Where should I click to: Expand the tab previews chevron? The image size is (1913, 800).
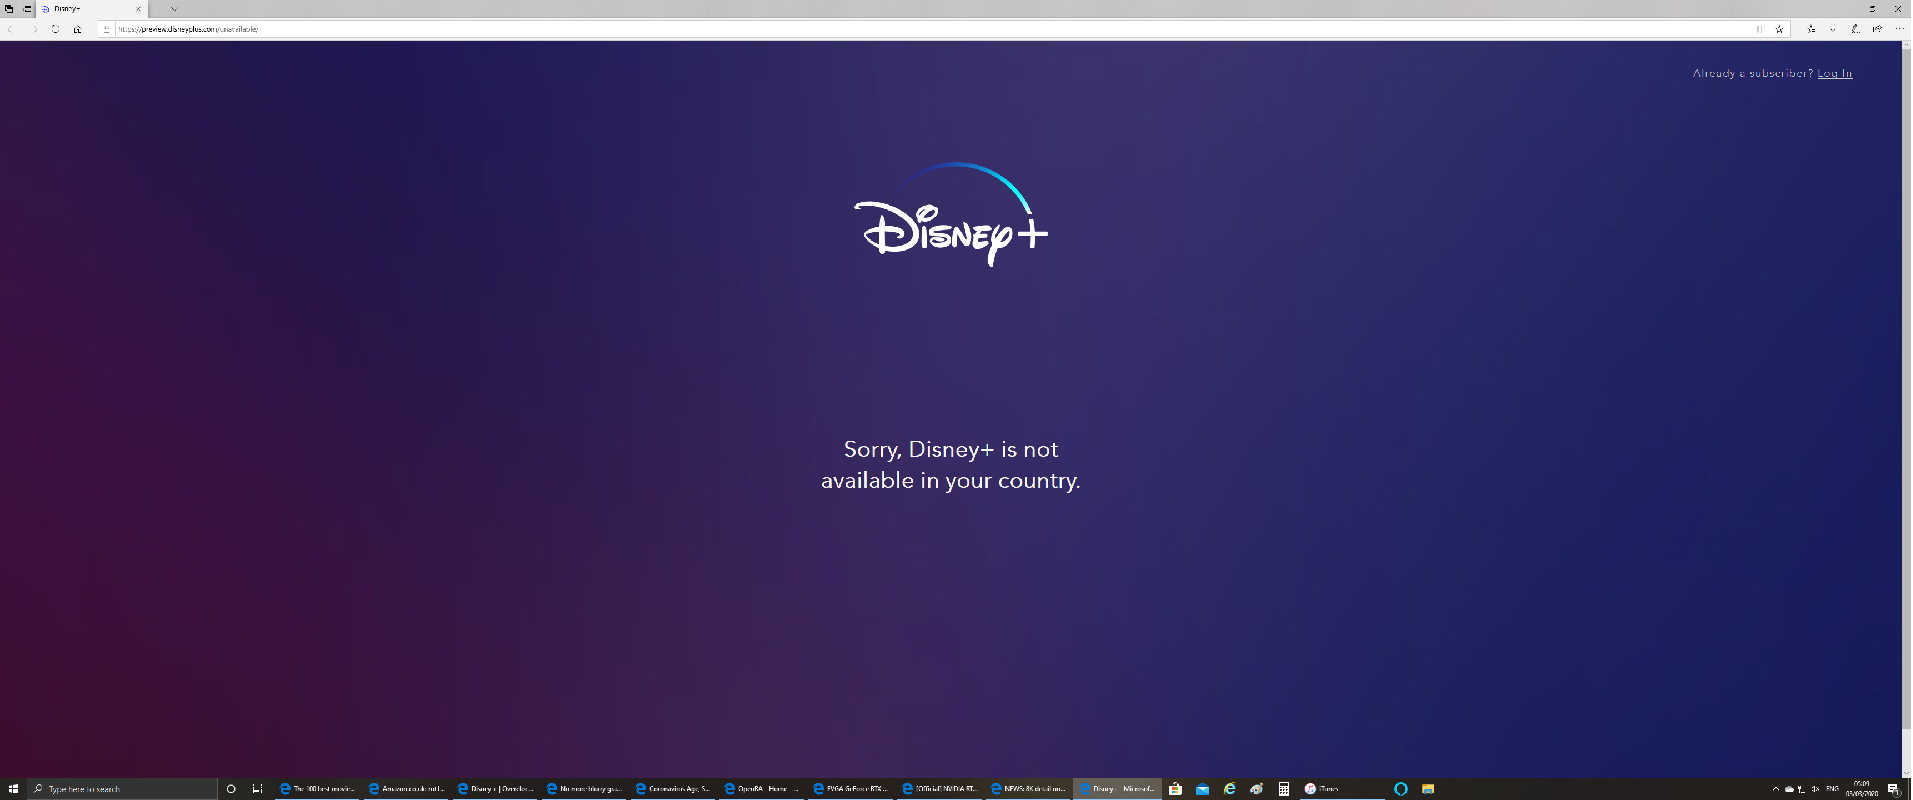click(x=173, y=9)
